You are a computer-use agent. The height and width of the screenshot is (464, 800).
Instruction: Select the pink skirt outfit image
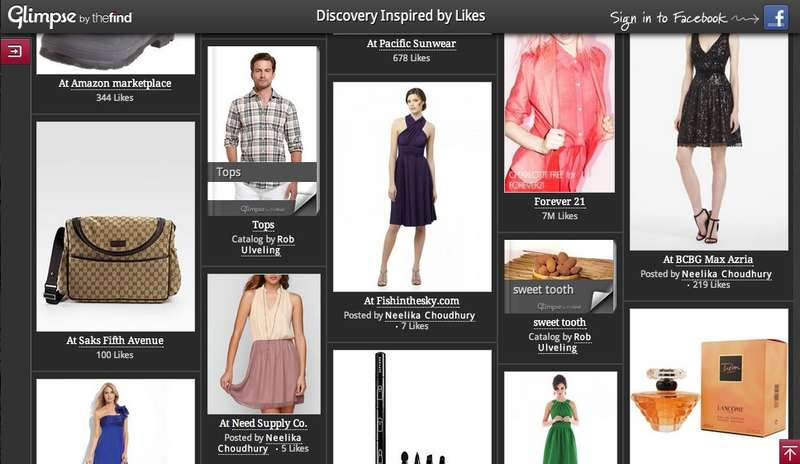264,344
